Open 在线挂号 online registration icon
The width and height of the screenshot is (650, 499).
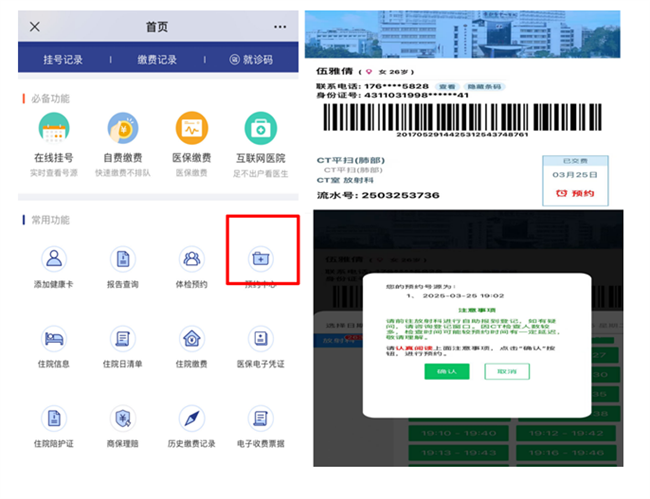click(53, 129)
